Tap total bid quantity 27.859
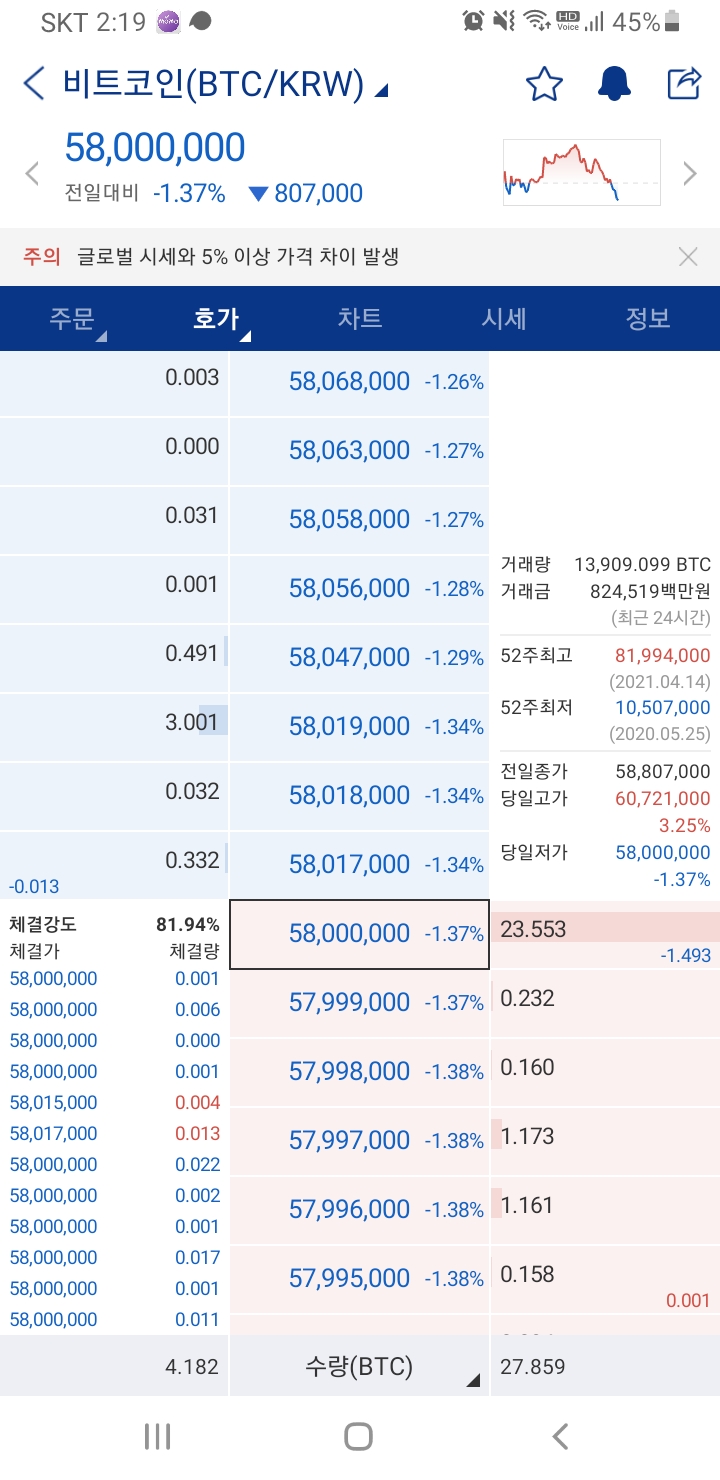 coord(533,1366)
